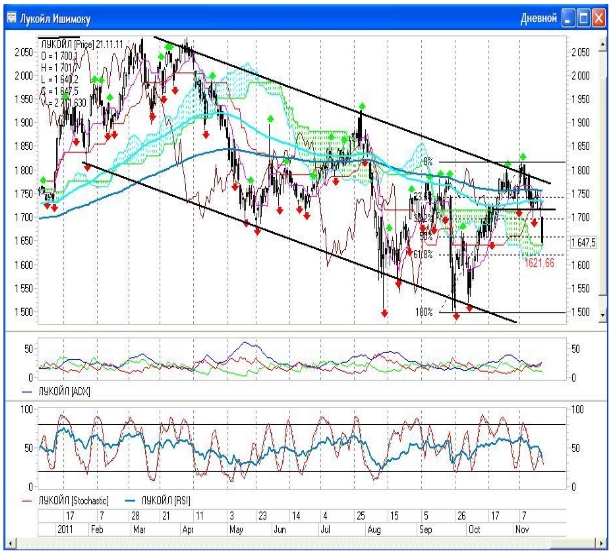Close the chart window

599,18
